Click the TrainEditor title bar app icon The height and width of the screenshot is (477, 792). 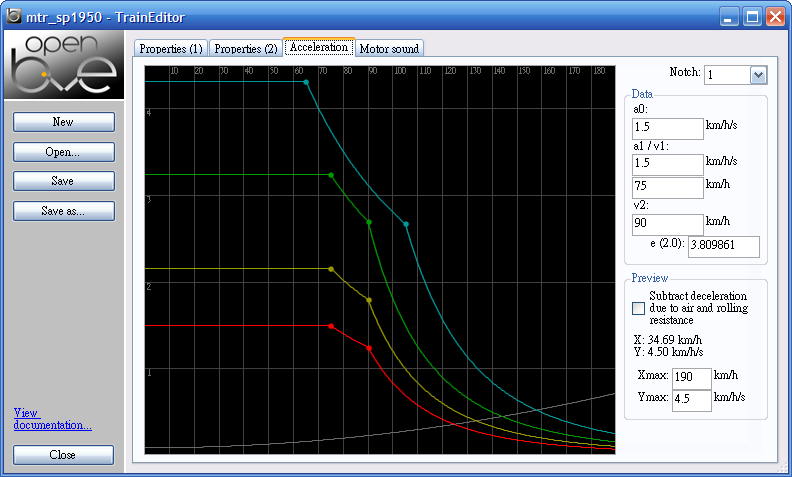[14, 17]
